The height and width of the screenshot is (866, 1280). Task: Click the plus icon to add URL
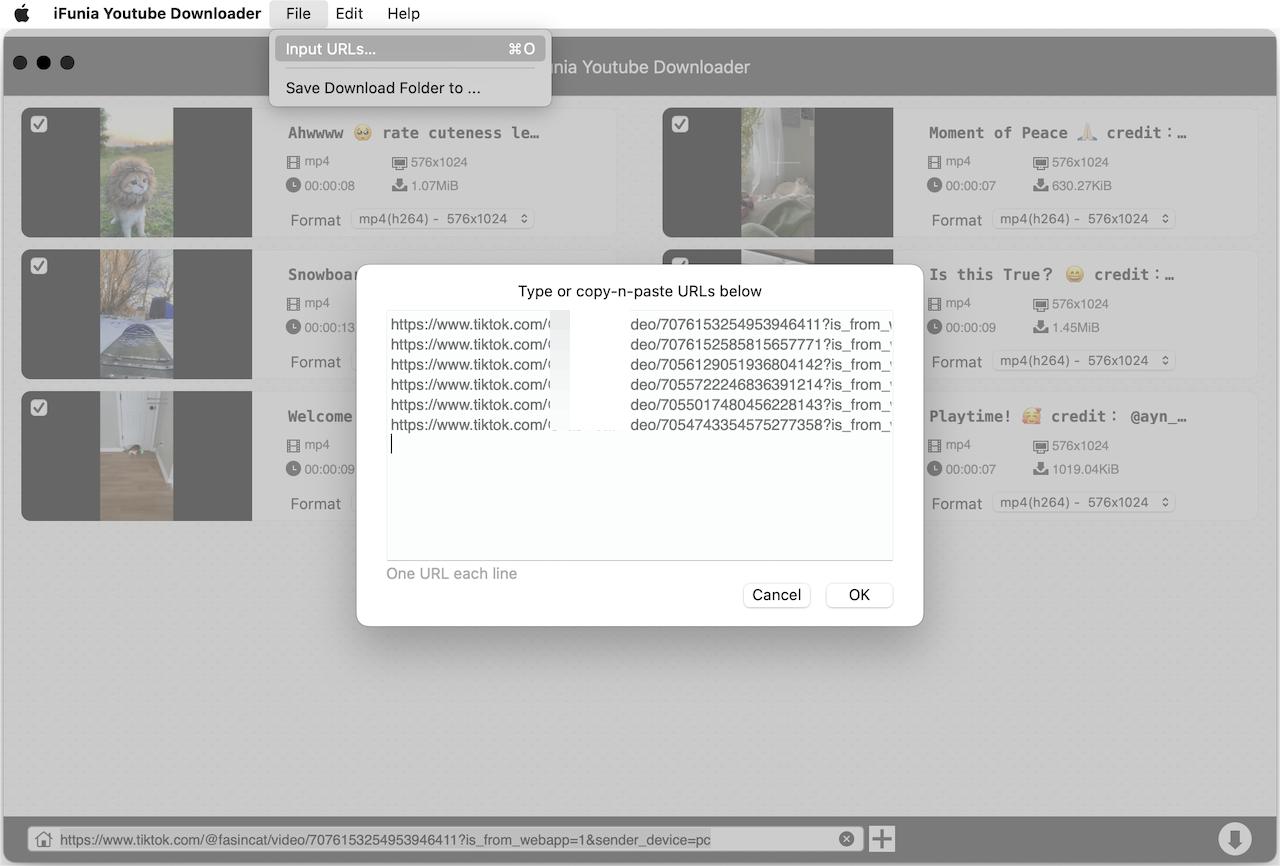pos(881,839)
